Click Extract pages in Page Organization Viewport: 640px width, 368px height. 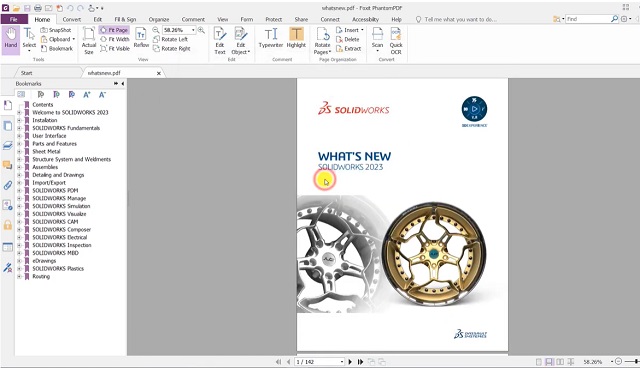coord(349,49)
